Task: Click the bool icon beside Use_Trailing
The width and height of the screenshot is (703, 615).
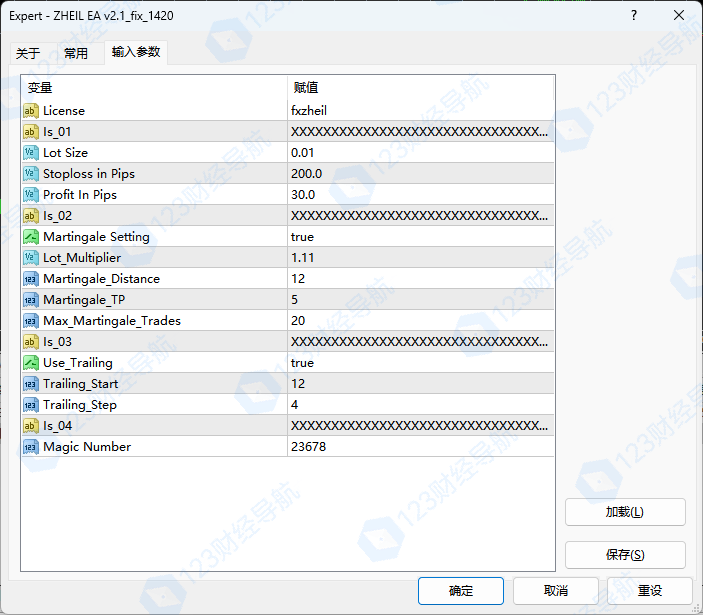Action: 30,363
